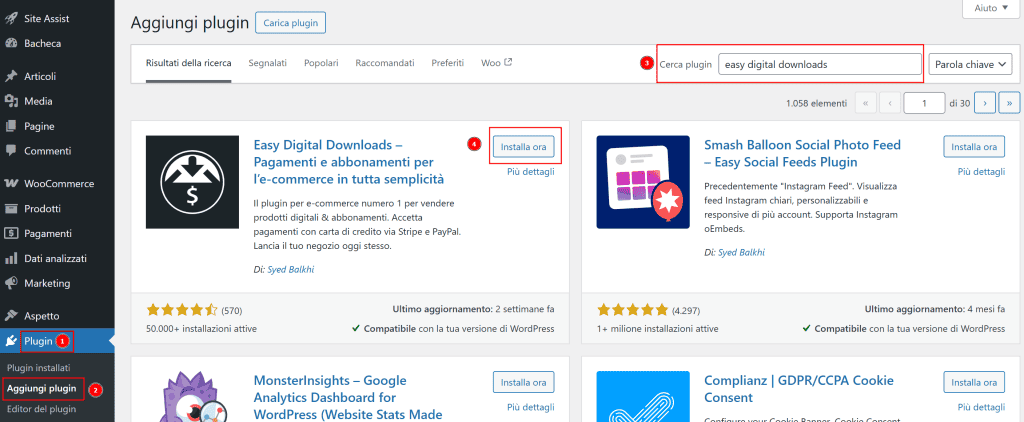The image size is (1024, 422).
Task: Go to next results page arrow
Action: 985,103
